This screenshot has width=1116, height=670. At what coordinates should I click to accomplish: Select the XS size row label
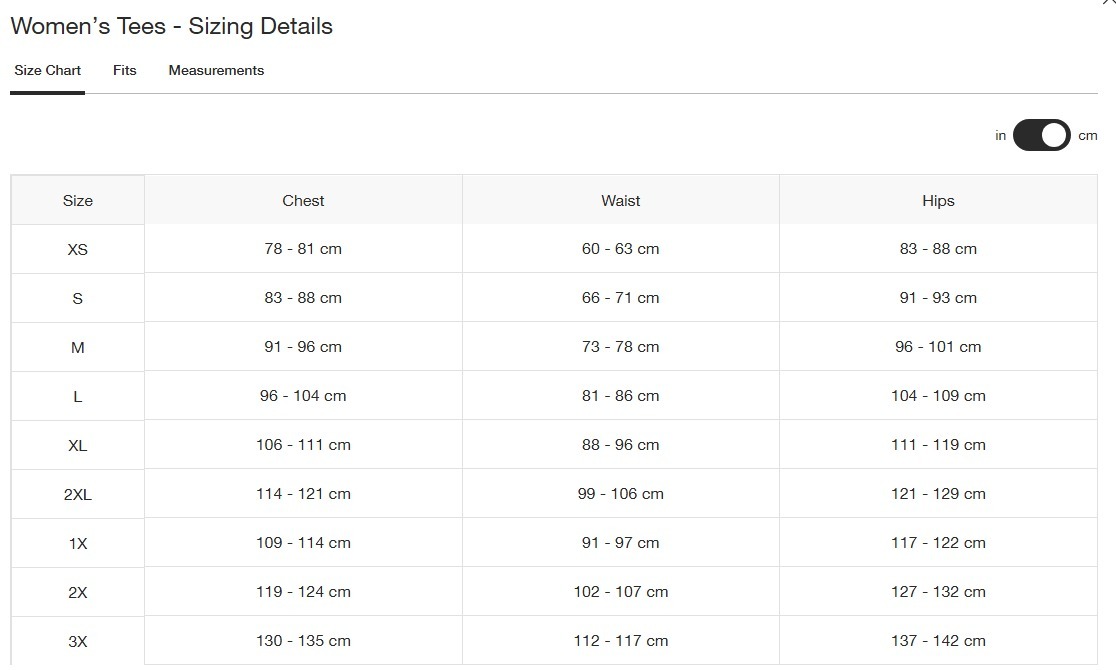coord(78,250)
